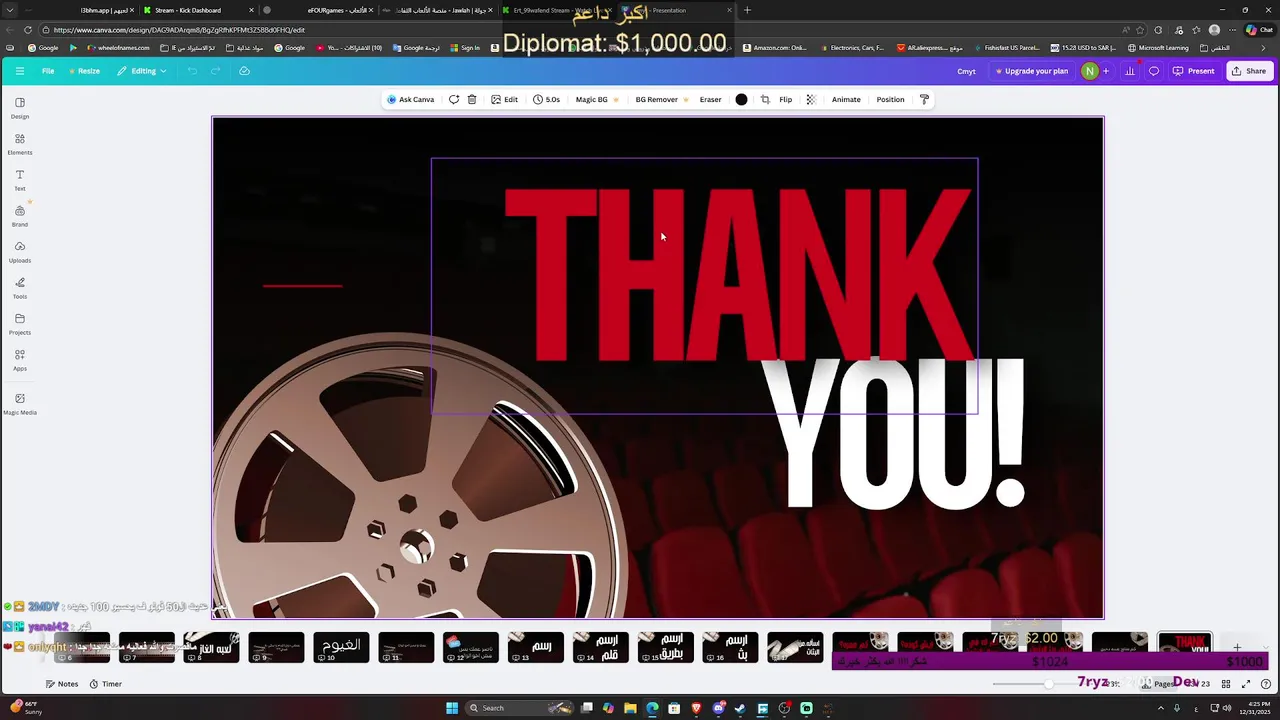Expand the Editing mode dropdown
Image resolution: width=1280 pixels, height=720 pixels.
(x=141, y=71)
